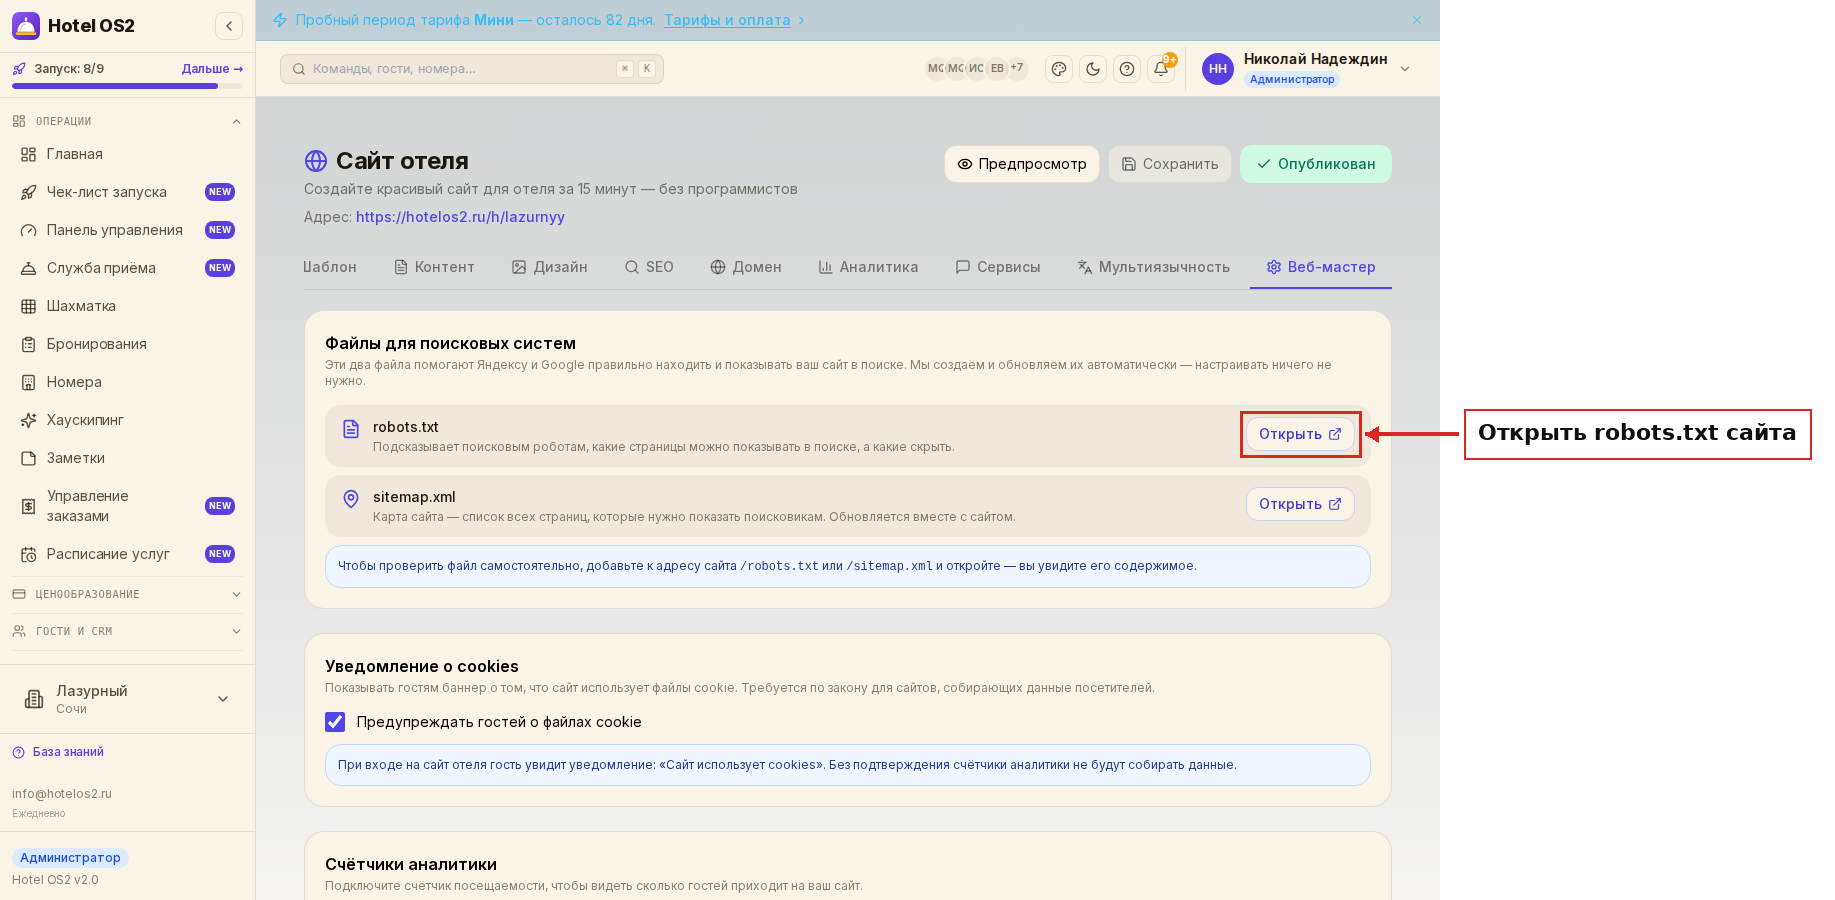Viewport: 1835px width, 900px height.
Task: Go to Чек-лист запуска
Action: [x=128, y=192]
